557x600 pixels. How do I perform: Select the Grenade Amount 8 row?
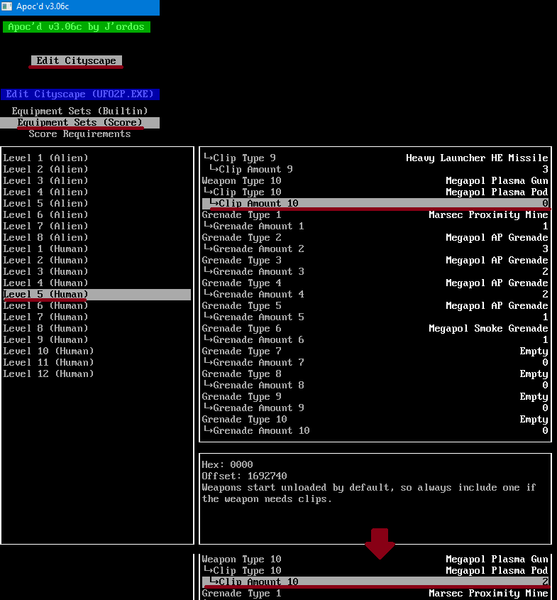[375, 385]
